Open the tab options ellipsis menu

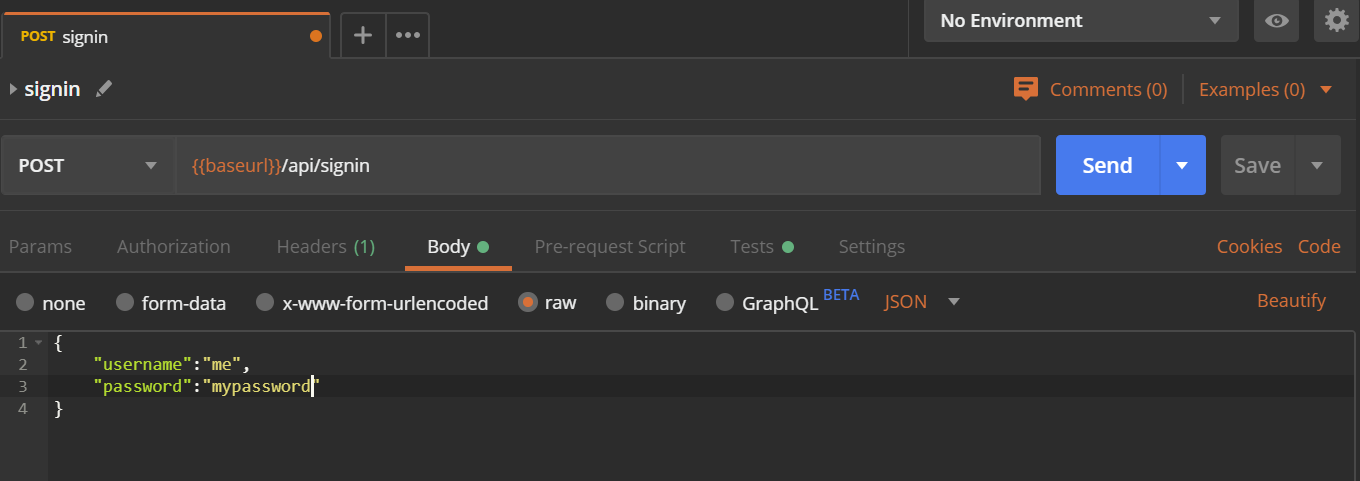(x=407, y=35)
